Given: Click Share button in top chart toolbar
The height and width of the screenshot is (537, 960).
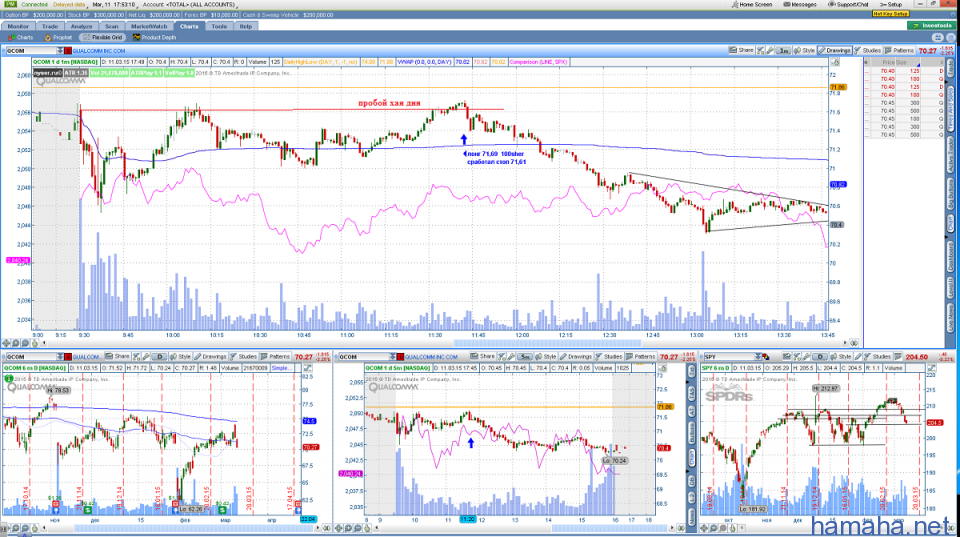Looking at the screenshot, I should click(x=741, y=50).
